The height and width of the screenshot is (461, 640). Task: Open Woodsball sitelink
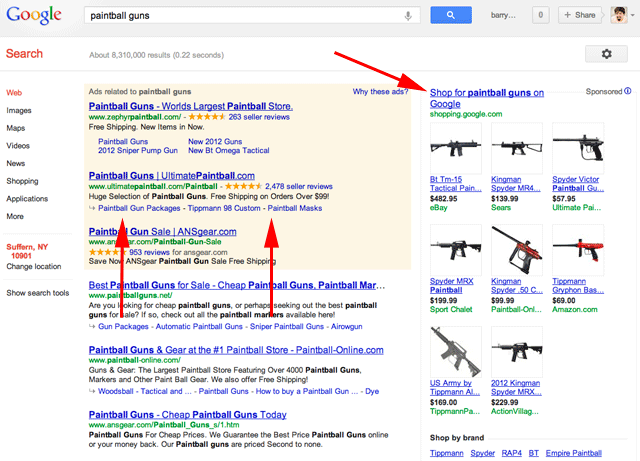116,391
